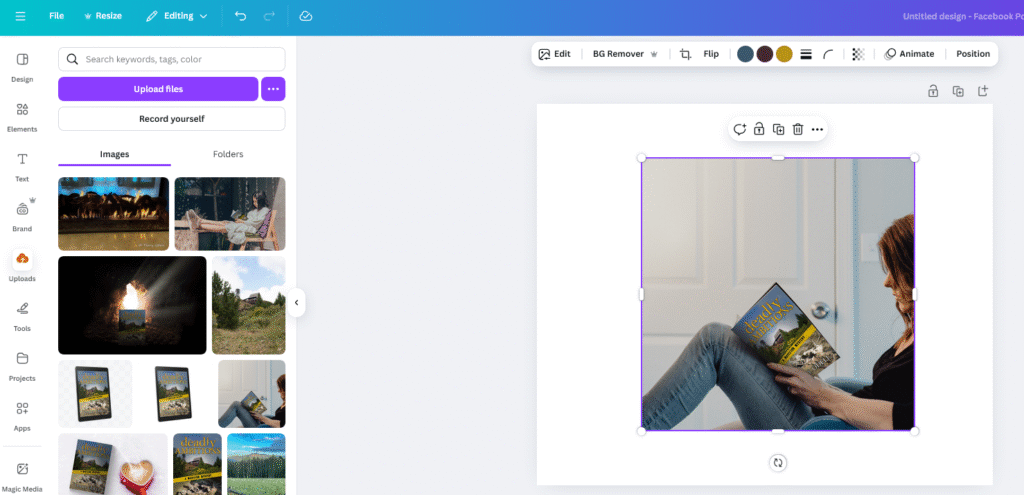Image resolution: width=1024 pixels, height=495 pixels.
Task: Click the crop icon in the image toolbar
Action: pyautogui.click(x=685, y=54)
